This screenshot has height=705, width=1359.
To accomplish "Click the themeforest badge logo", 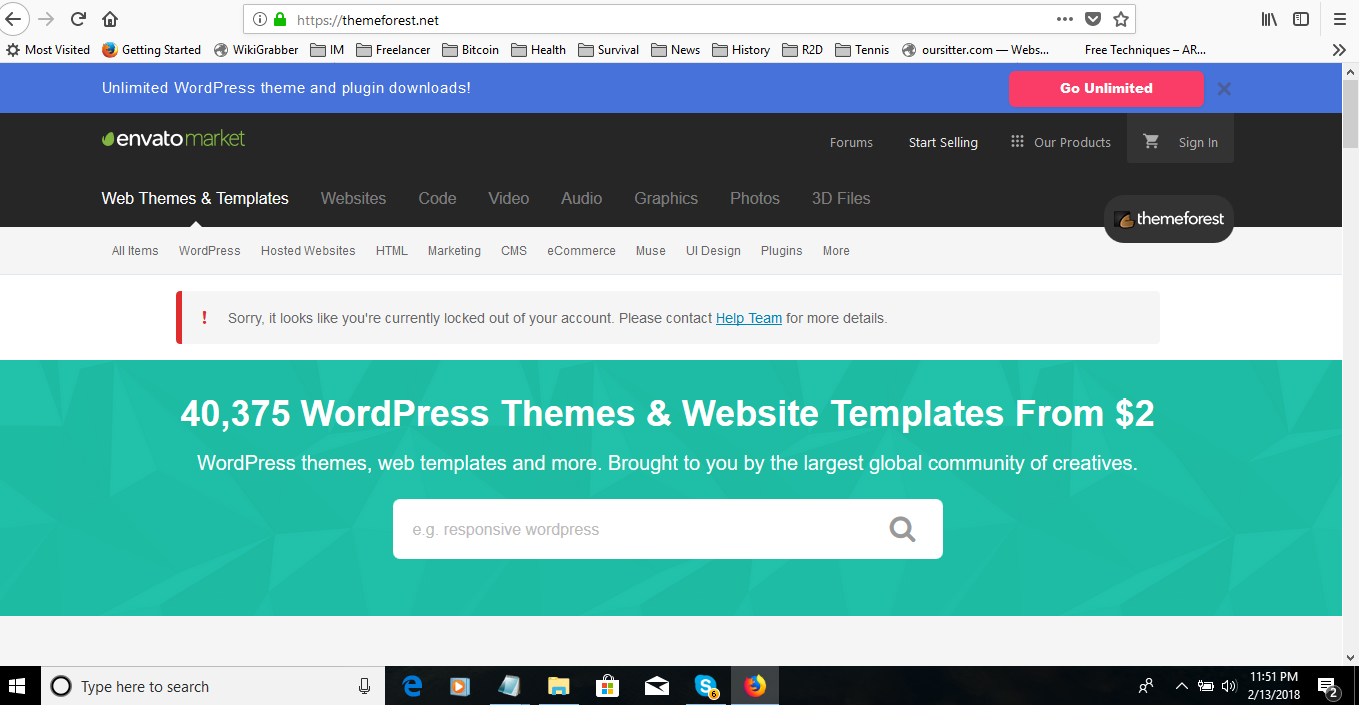I will 1169,219.
